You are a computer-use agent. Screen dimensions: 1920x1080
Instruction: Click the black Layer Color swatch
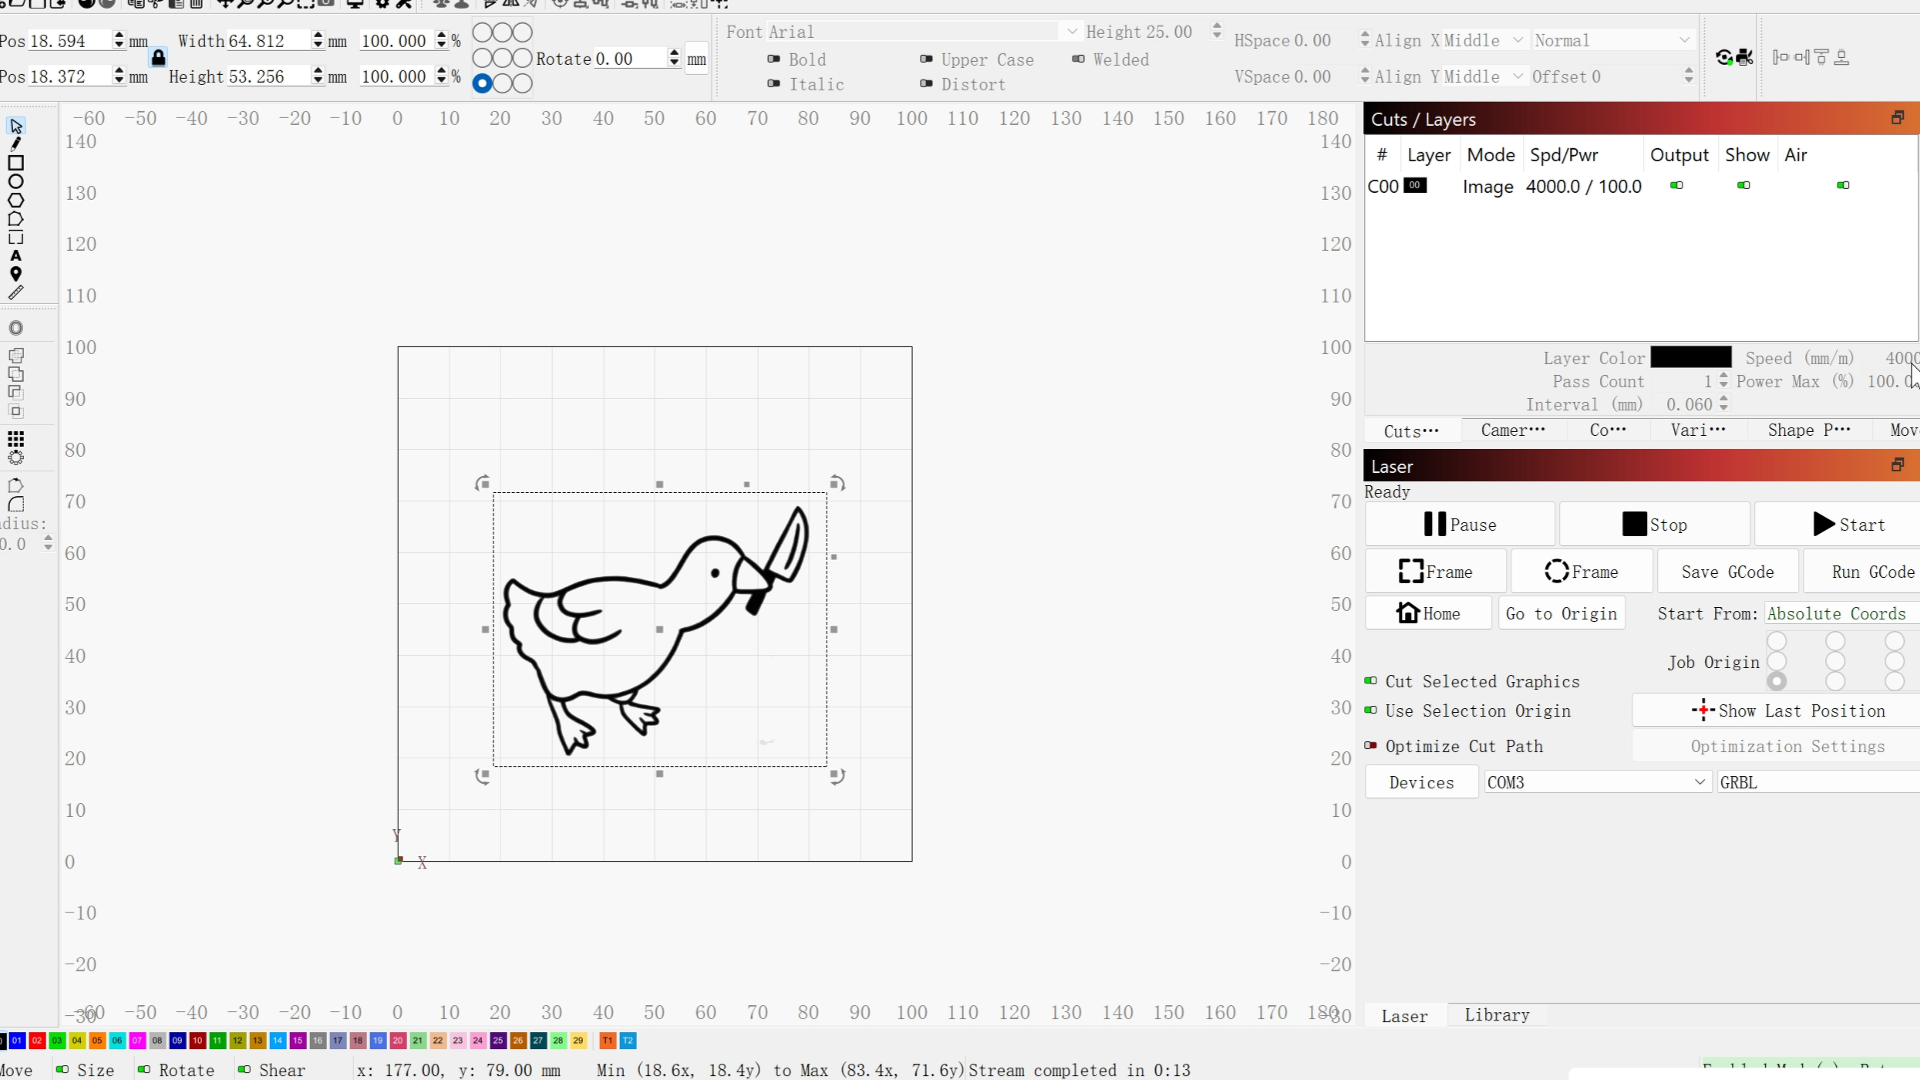click(1690, 358)
